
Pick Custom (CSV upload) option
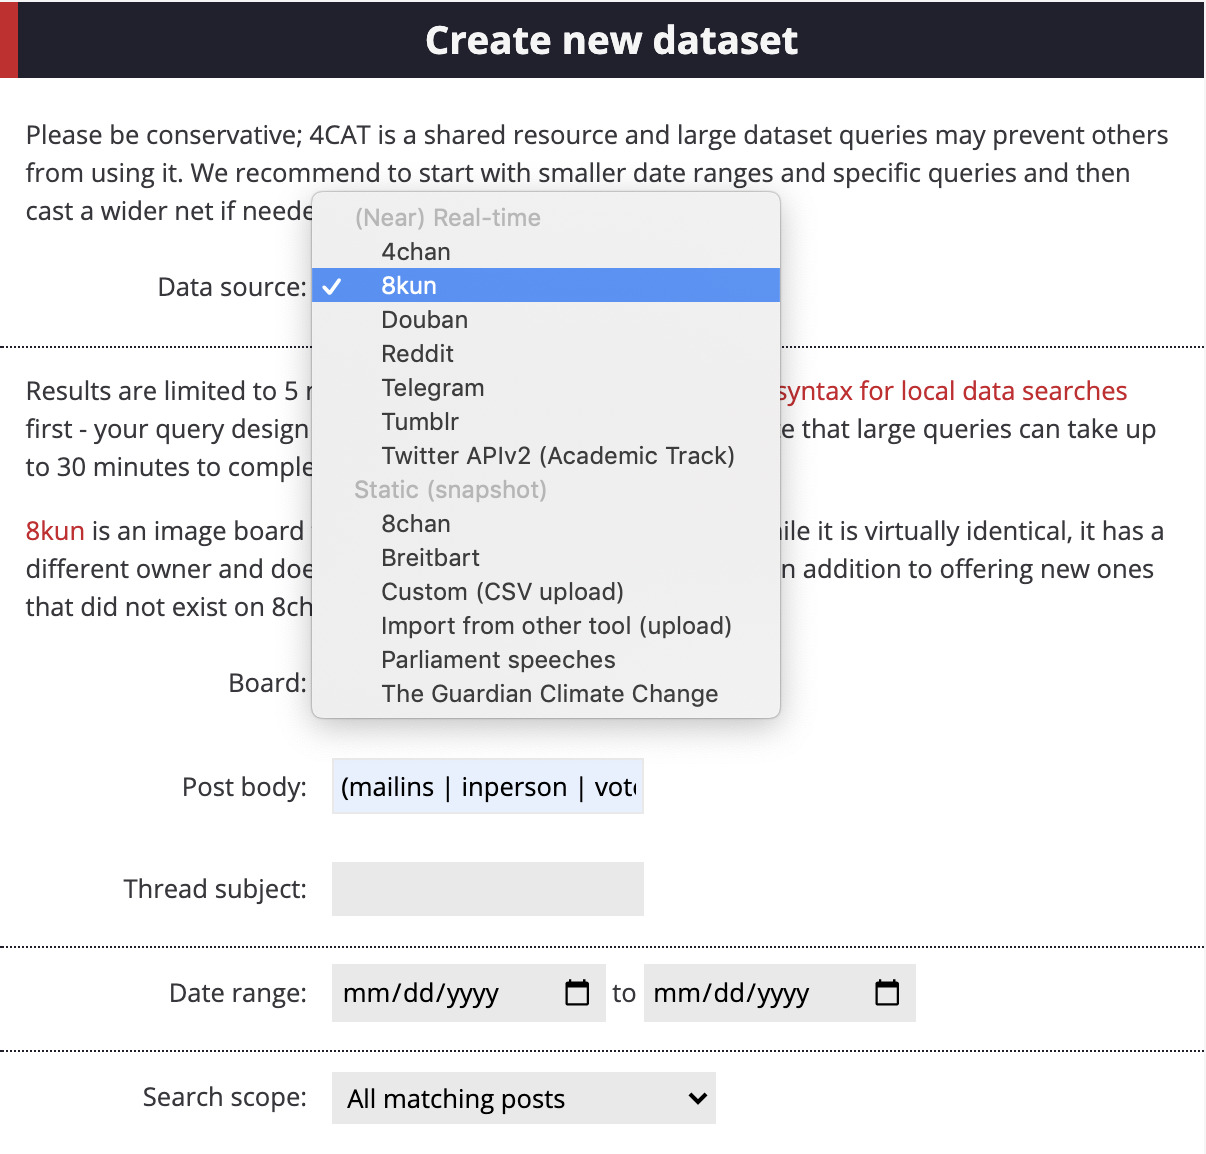pyautogui.click(x=546, y=592)
